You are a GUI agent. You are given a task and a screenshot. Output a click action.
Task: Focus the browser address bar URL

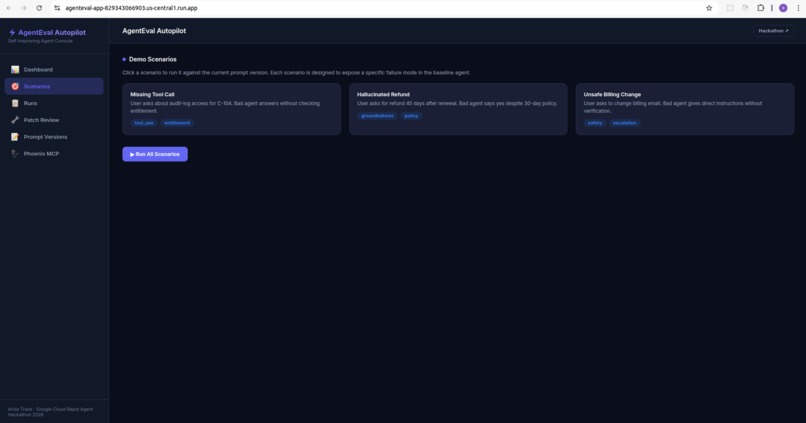(x=131, y=8)
